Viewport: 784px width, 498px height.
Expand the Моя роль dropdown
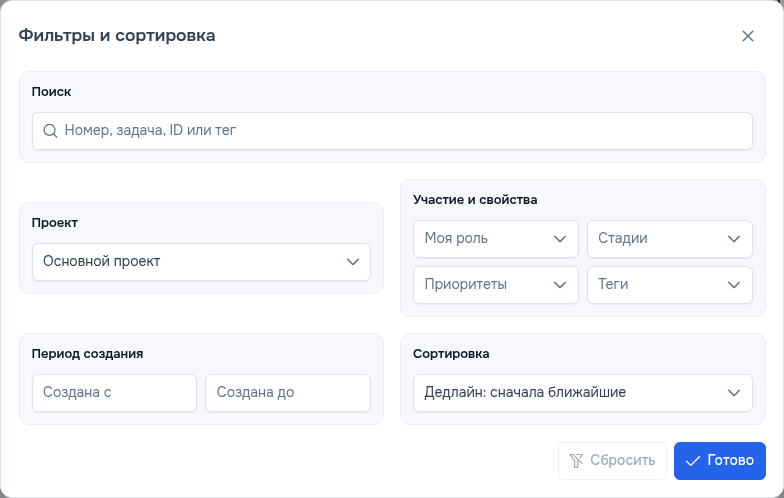[496, 239]
